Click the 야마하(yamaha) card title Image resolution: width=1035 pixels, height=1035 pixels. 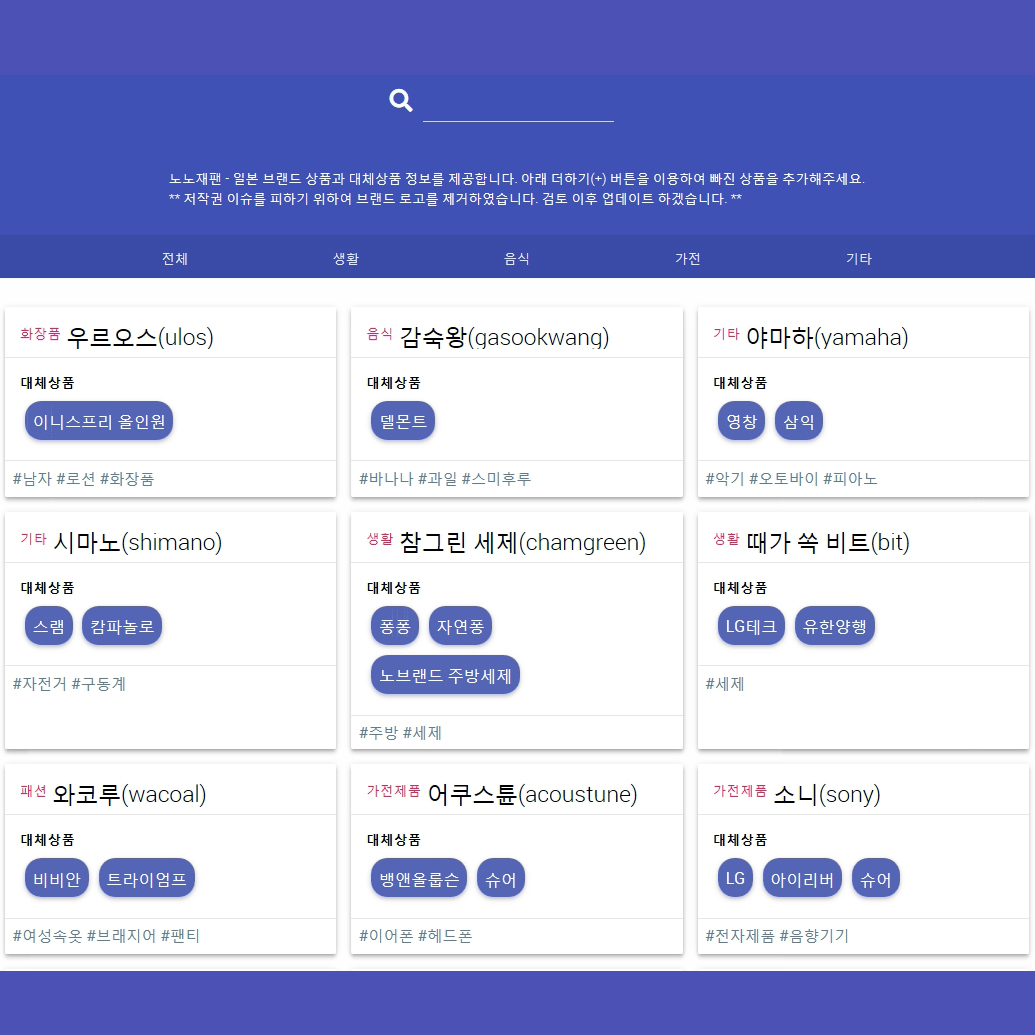pos(827,337)
